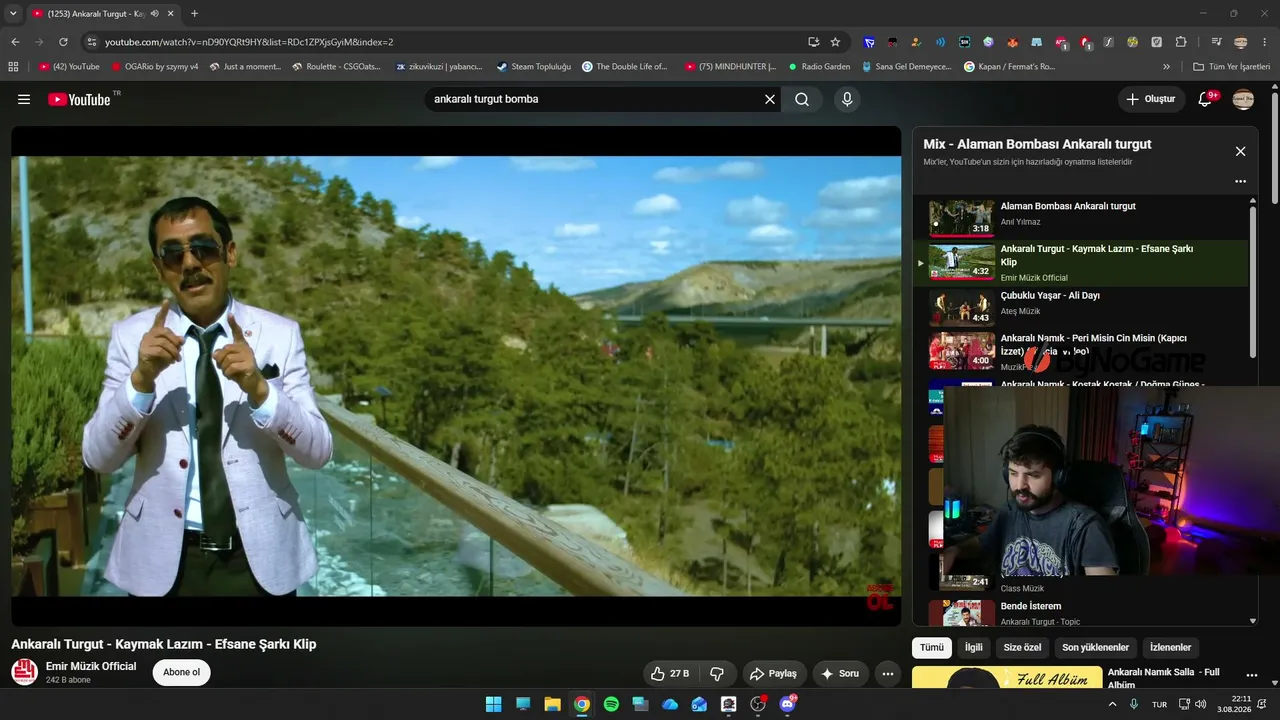Image resolution: width=1280 pixels, height=720 pixels.
Task: Select the Size özel filter chip
Action: click(1022, 647)
